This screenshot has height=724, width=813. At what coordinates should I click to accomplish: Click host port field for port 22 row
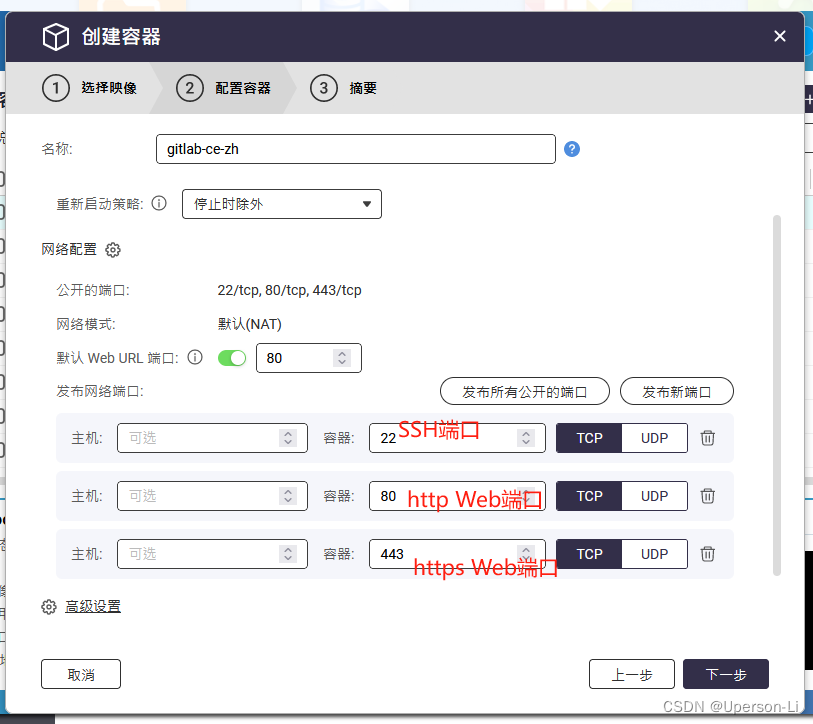pos(212,438)
